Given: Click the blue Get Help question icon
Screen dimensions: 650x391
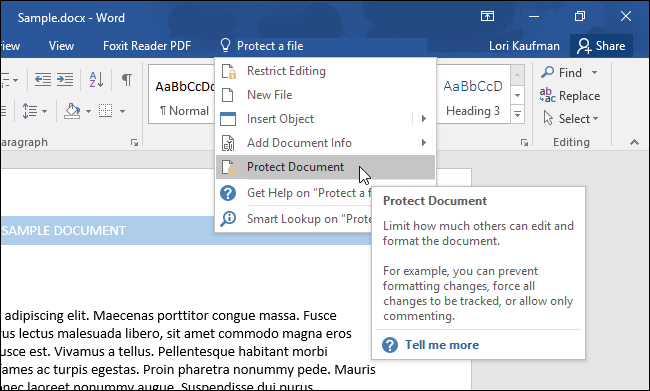Looking at the screenshot, I should (228, 193).
